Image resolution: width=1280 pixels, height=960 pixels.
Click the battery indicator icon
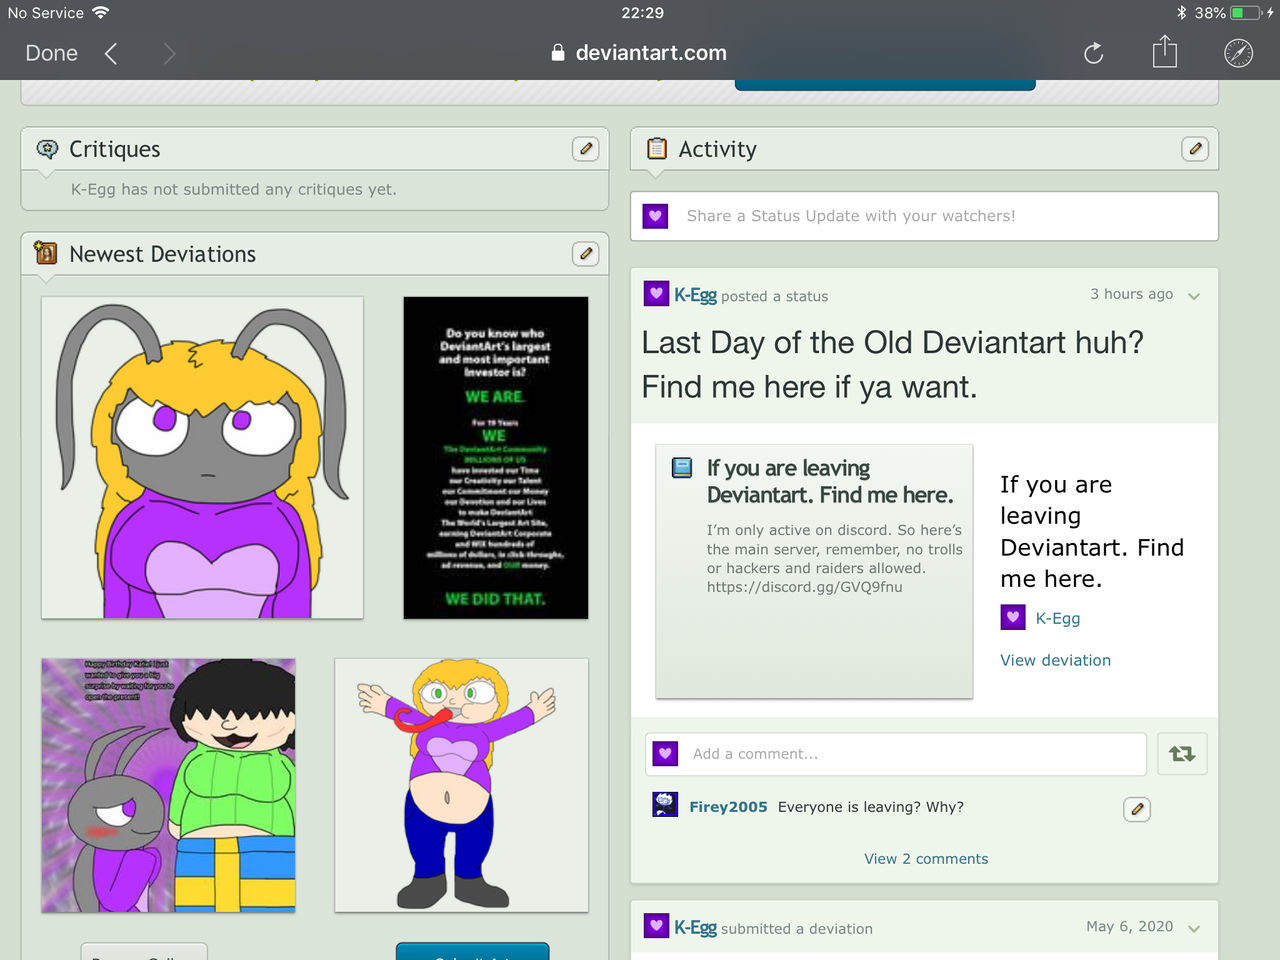click(1245, 13)
